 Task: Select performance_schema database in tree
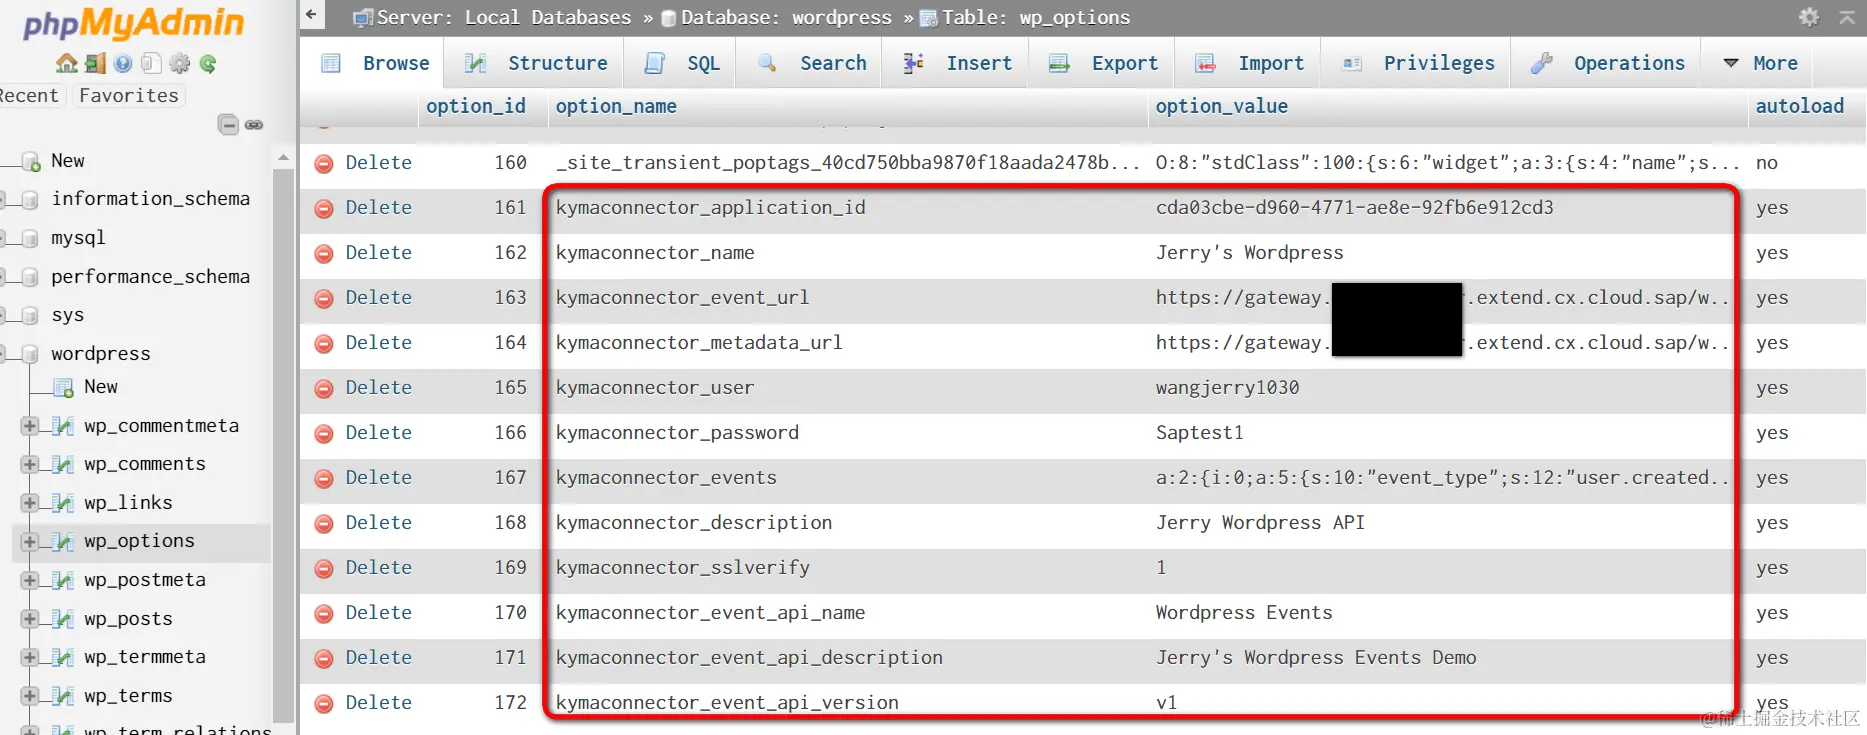coord(150,277)
